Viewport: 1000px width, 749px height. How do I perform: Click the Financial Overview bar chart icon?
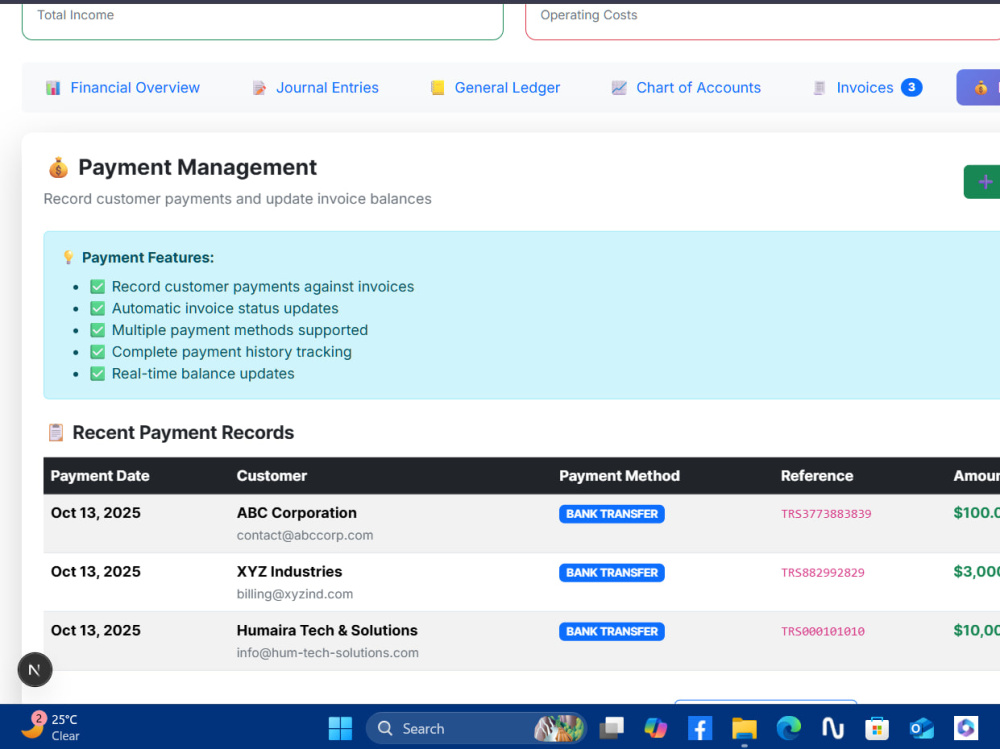tap(53, 88)
